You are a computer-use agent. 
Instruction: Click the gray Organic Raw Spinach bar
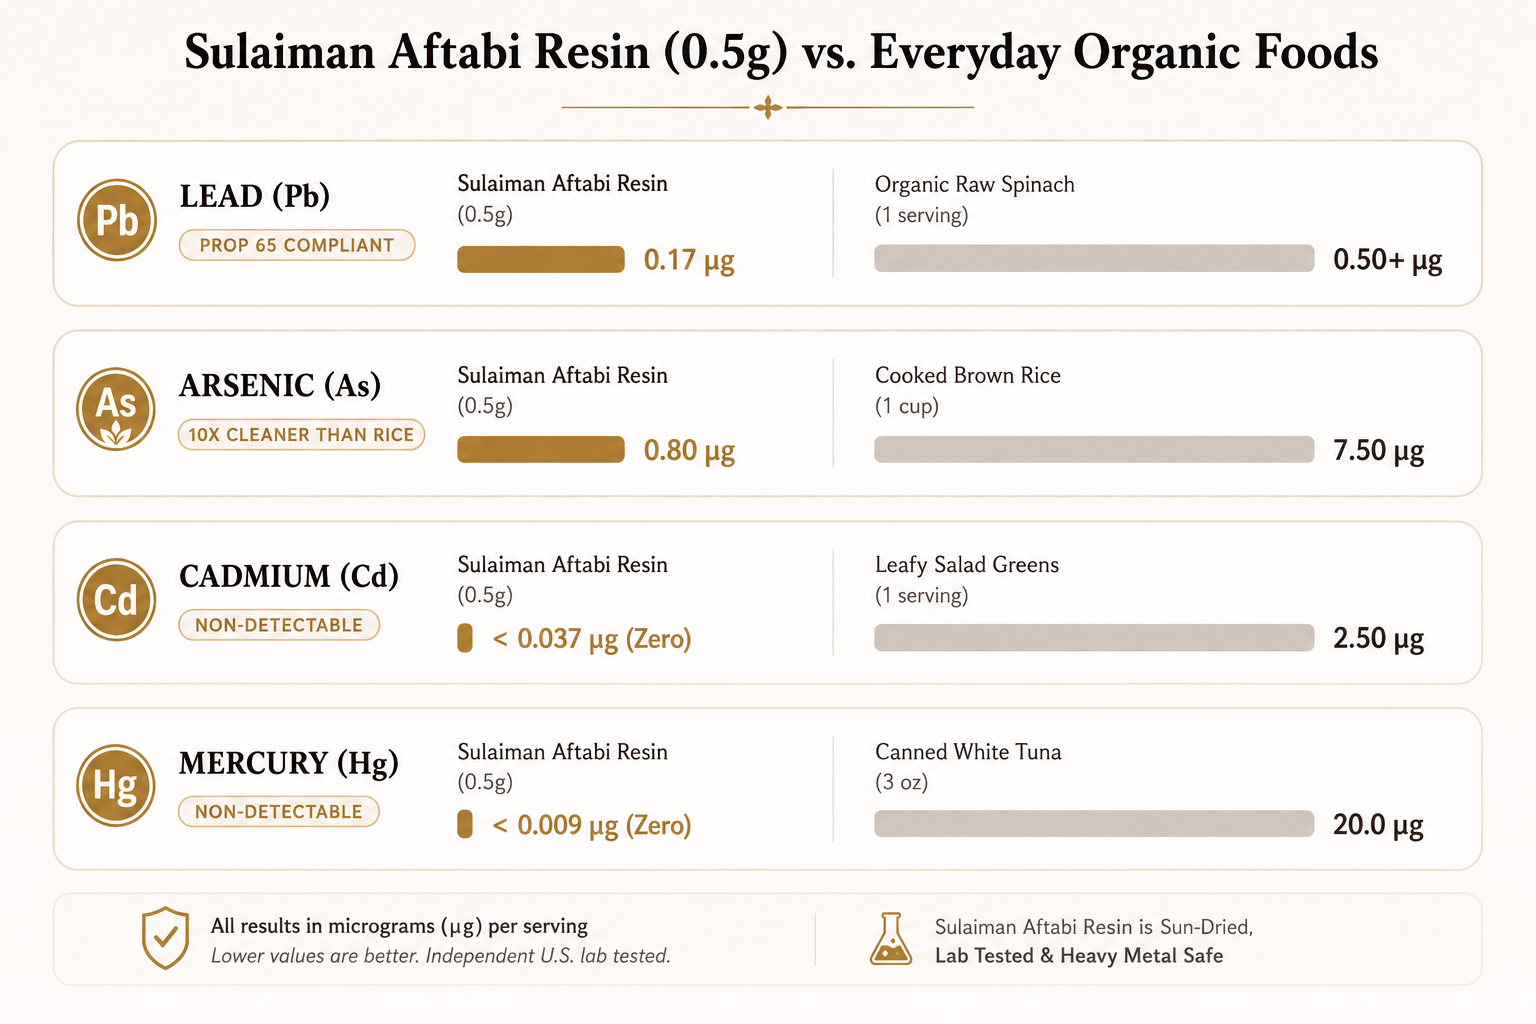1094,258
